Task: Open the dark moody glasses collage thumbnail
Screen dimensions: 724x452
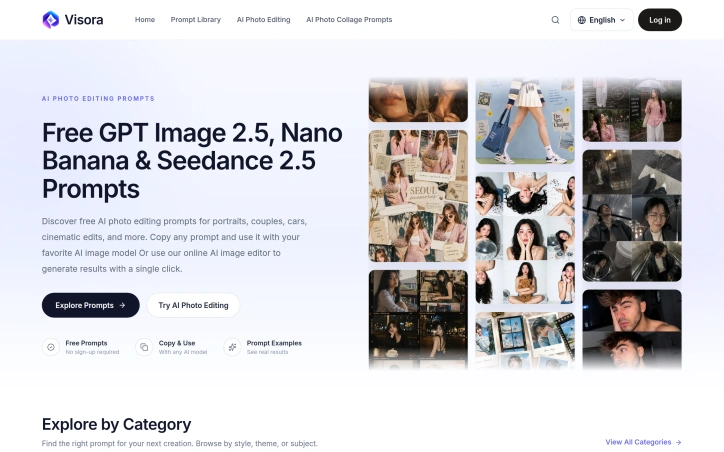Action: pos(632,216)
